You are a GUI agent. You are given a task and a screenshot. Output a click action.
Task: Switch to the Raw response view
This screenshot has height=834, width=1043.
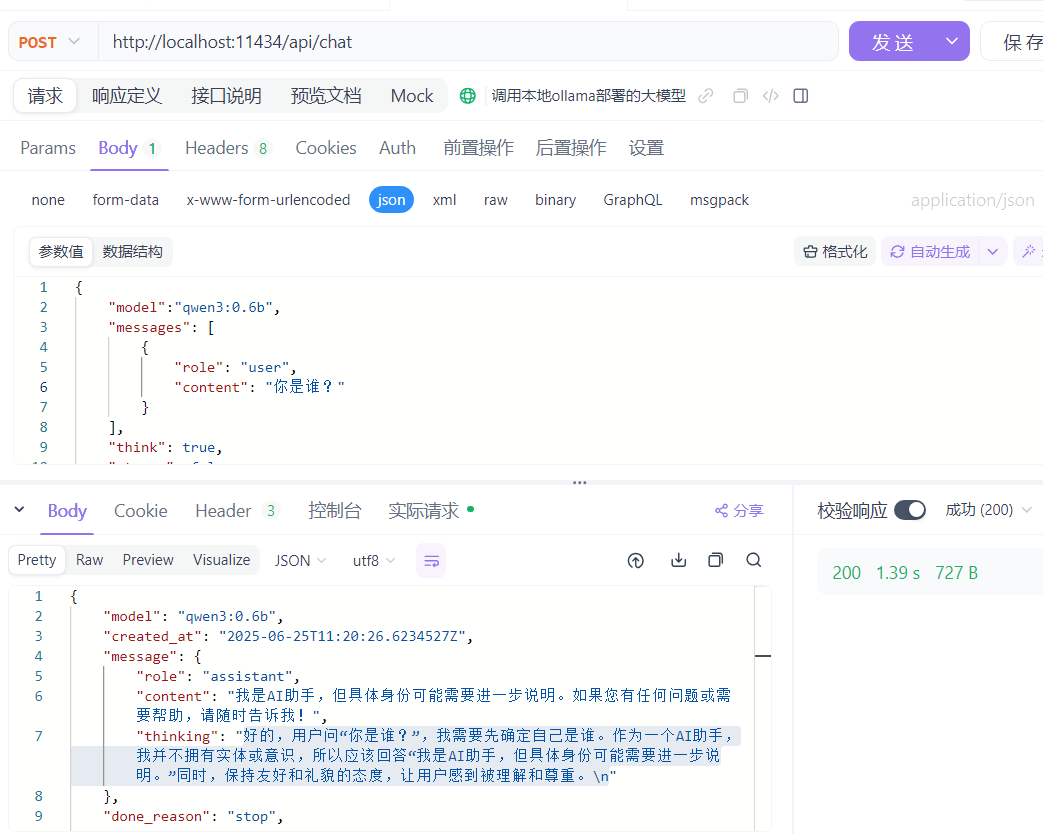(89, 560)
